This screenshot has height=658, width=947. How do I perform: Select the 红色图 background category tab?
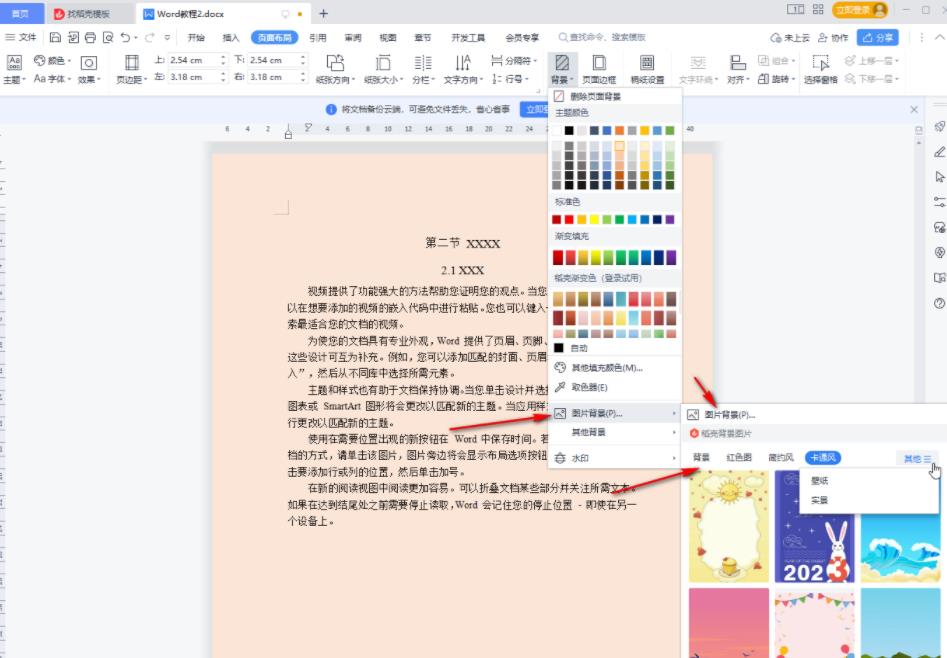(x=738, y=458)
